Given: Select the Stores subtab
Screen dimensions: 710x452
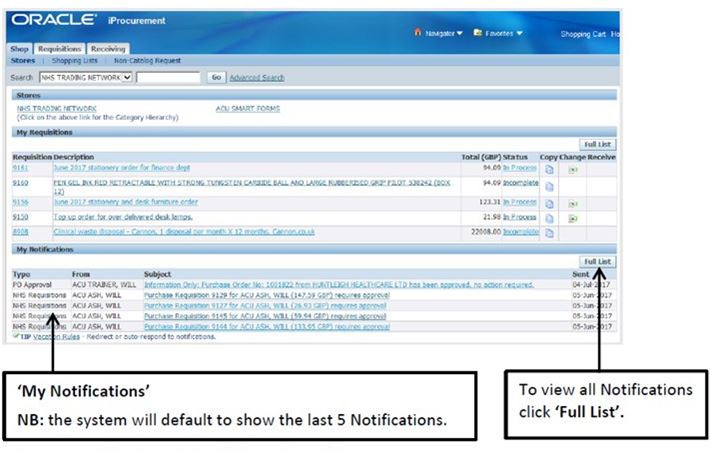Looking at the screenshot, I should (23, 60).
